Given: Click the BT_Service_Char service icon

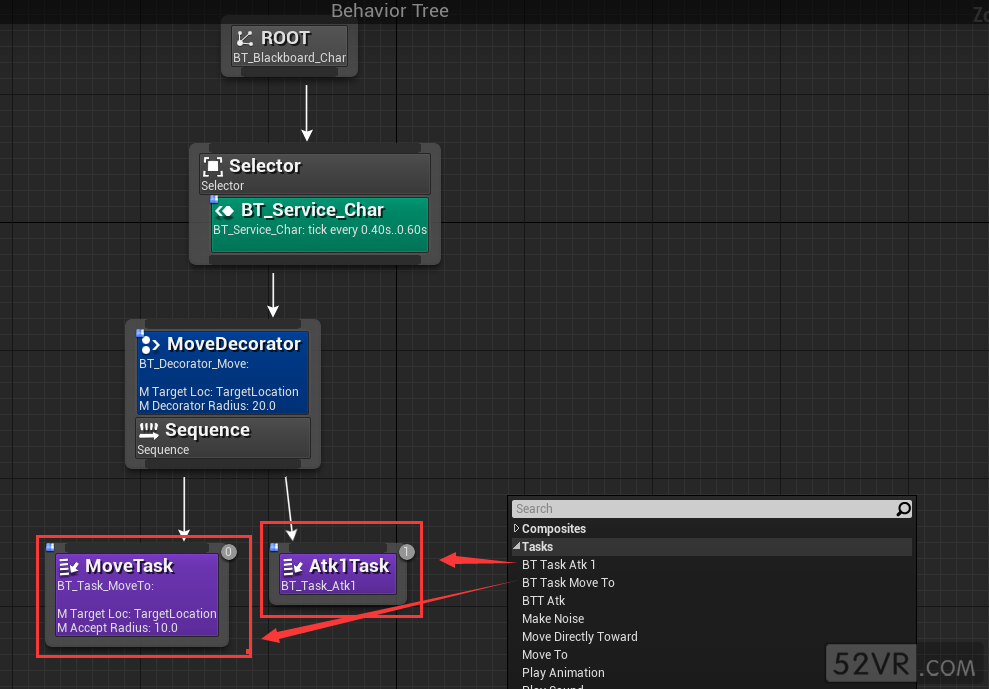Looking at the screenshot, I should coord(225,211).
